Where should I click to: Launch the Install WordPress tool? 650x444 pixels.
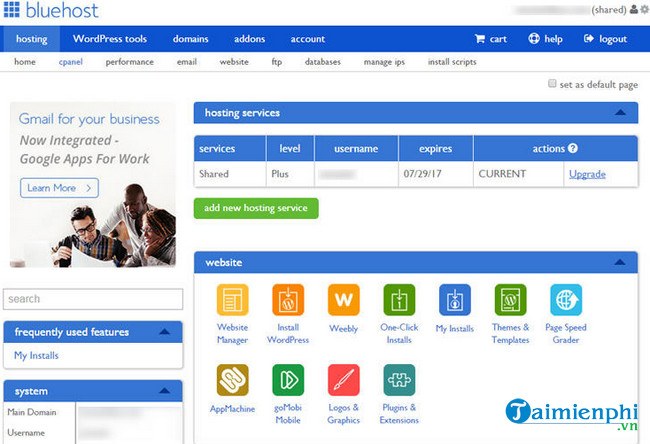(288, 300)
